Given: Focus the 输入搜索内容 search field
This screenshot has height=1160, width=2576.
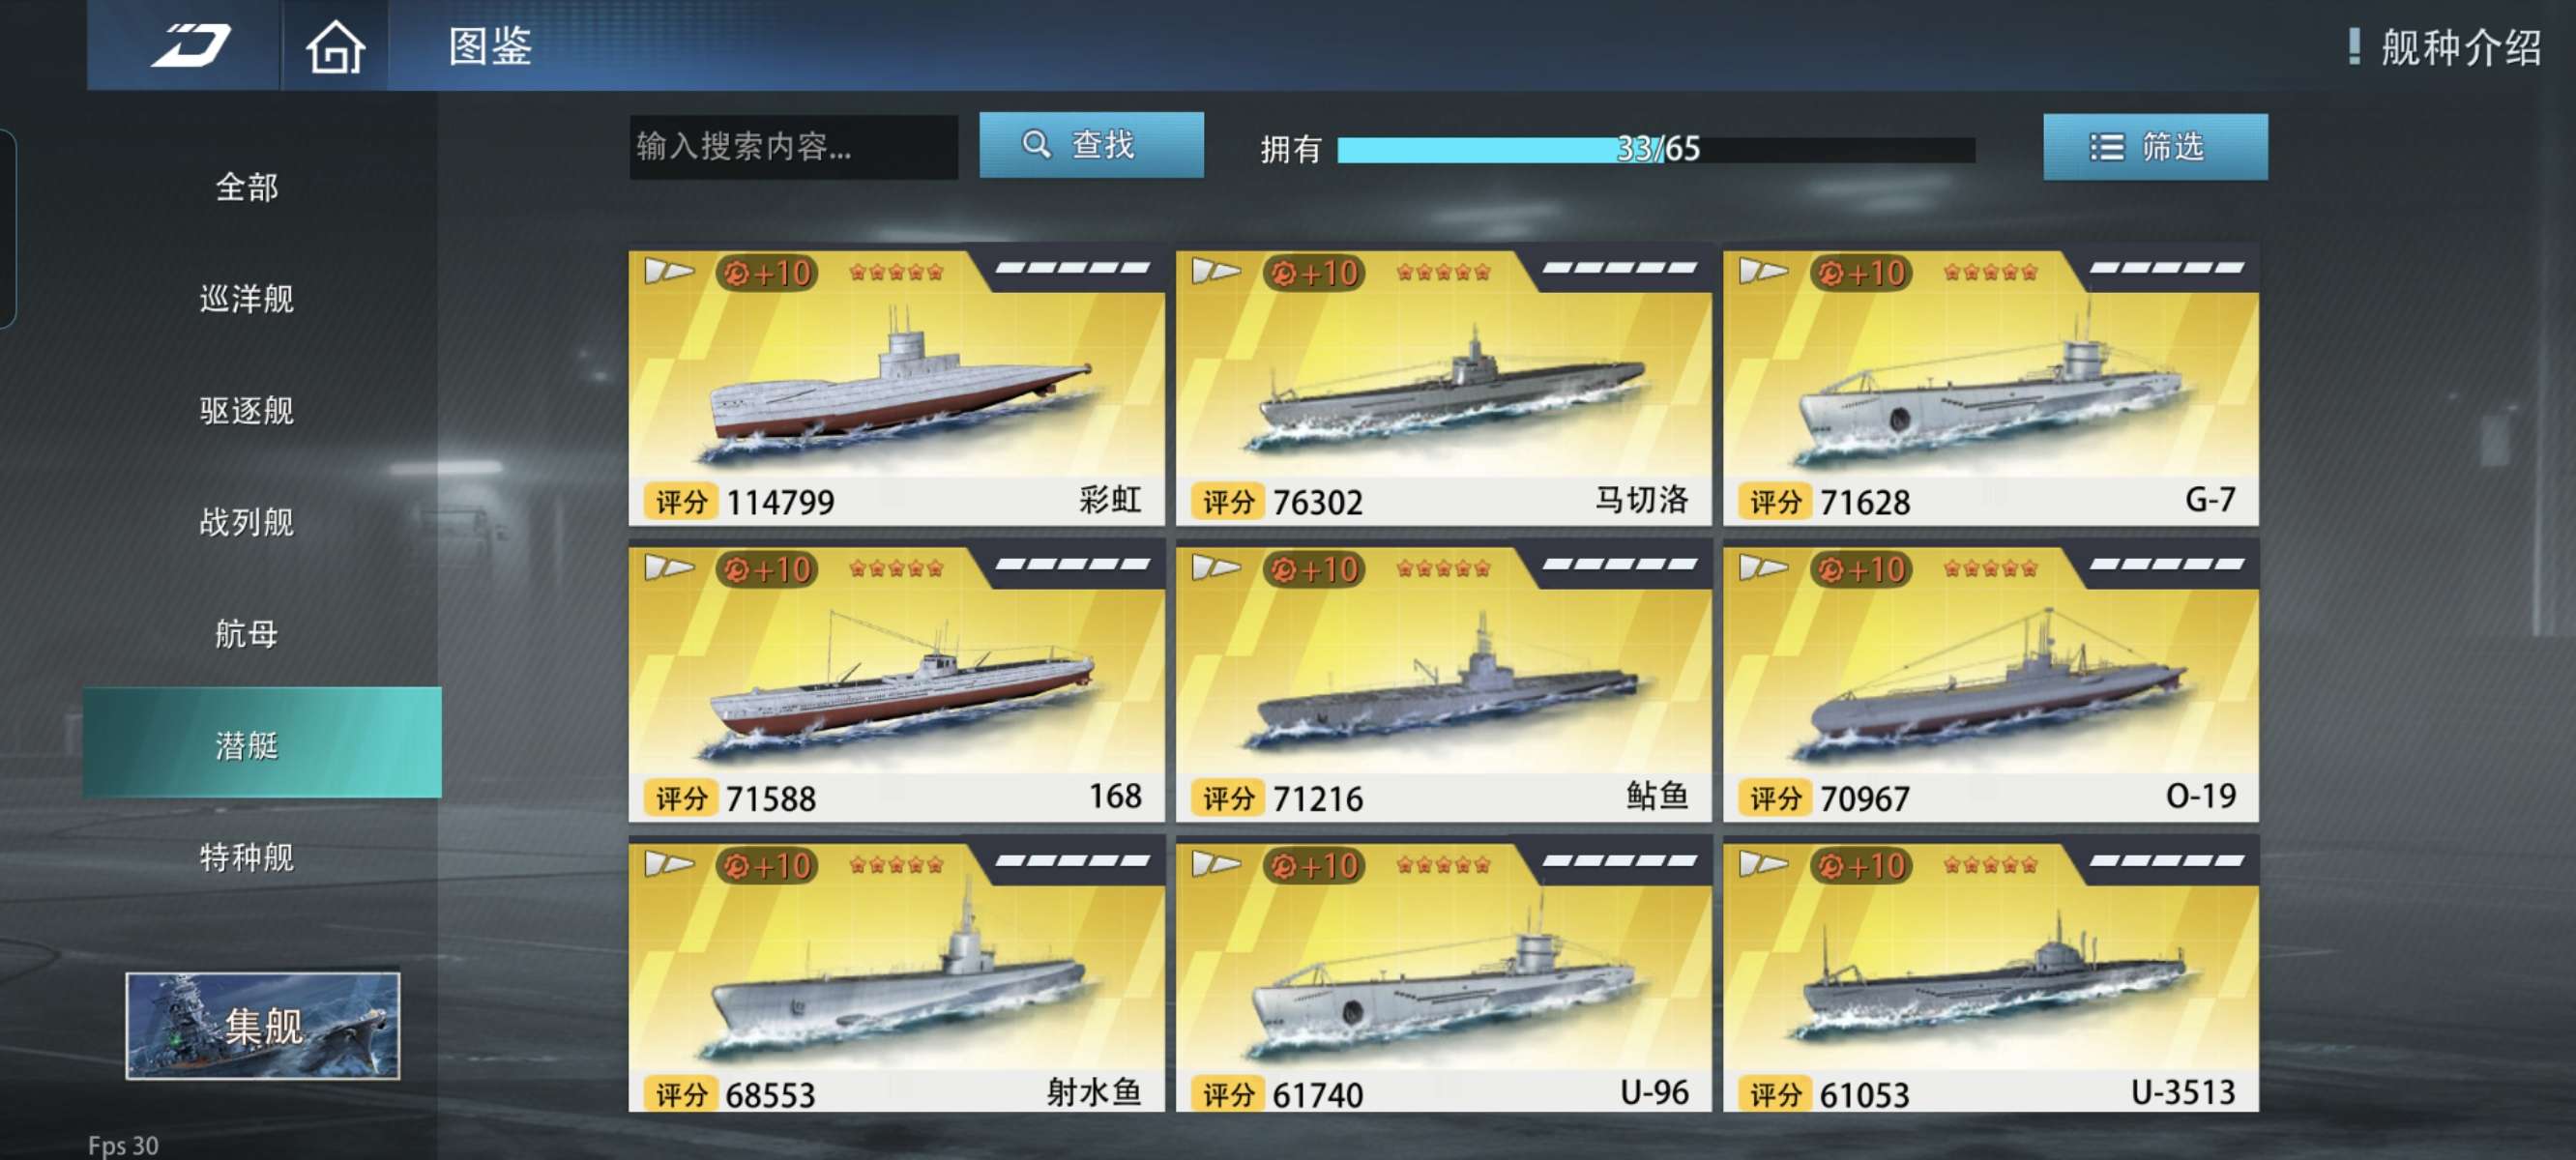Looking at the screenshot, I should (793, 147).
